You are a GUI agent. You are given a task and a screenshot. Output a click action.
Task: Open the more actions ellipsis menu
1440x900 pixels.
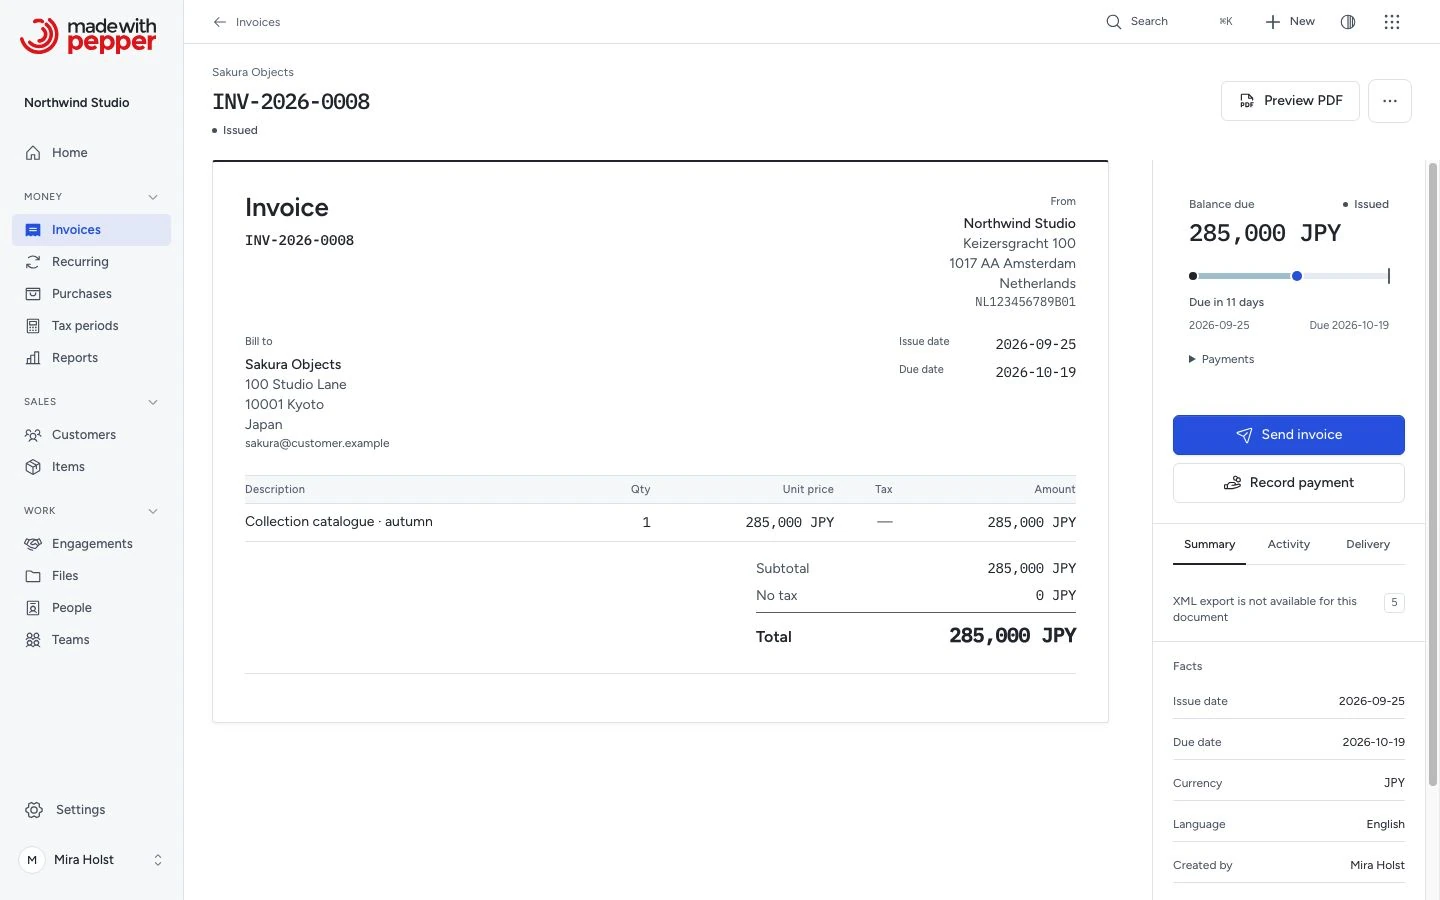point(1390,101)
